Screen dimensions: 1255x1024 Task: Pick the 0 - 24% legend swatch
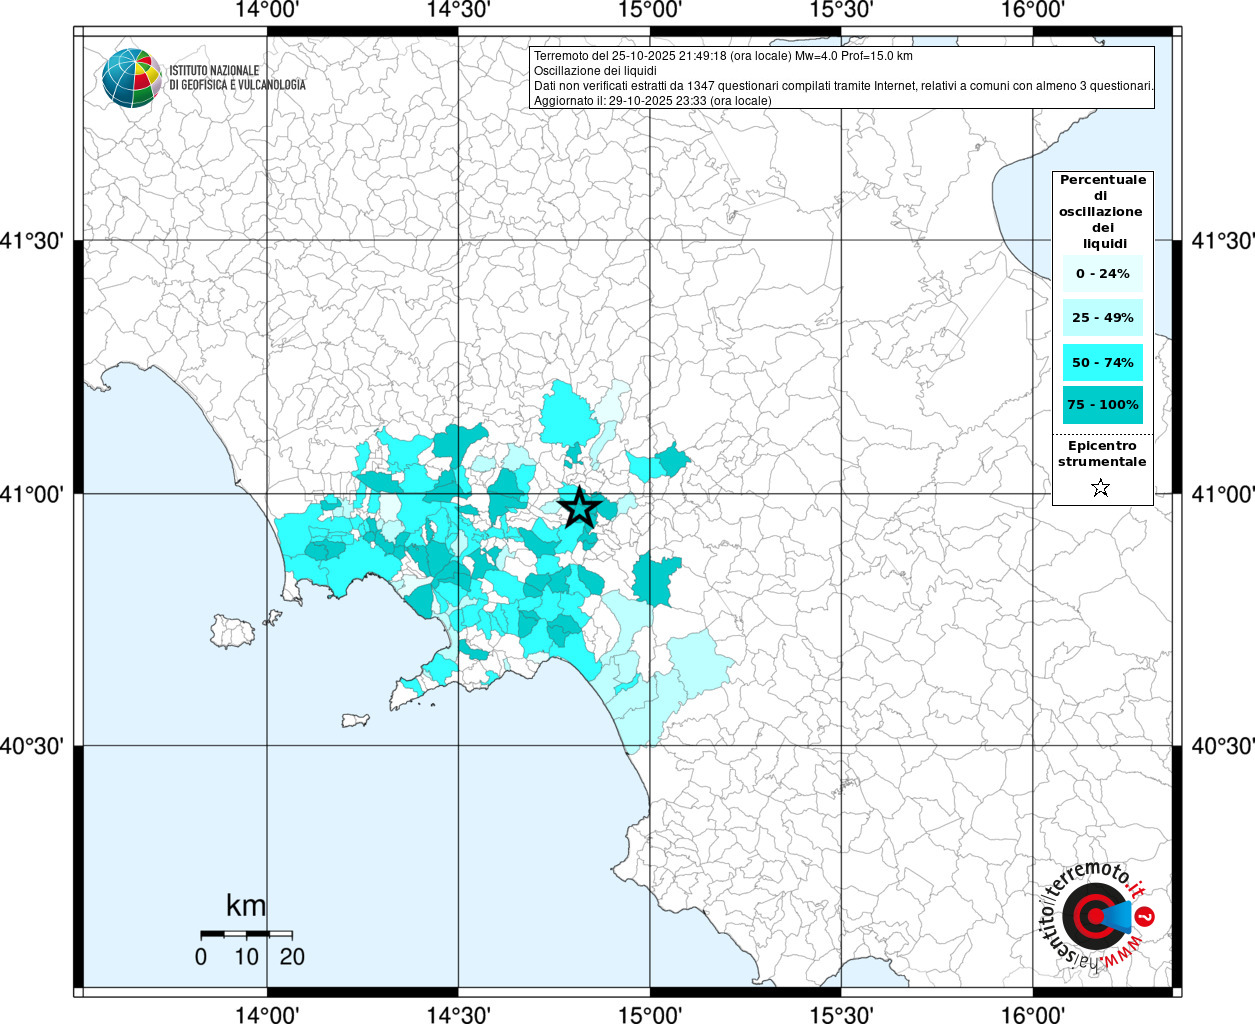point(1102,274)
